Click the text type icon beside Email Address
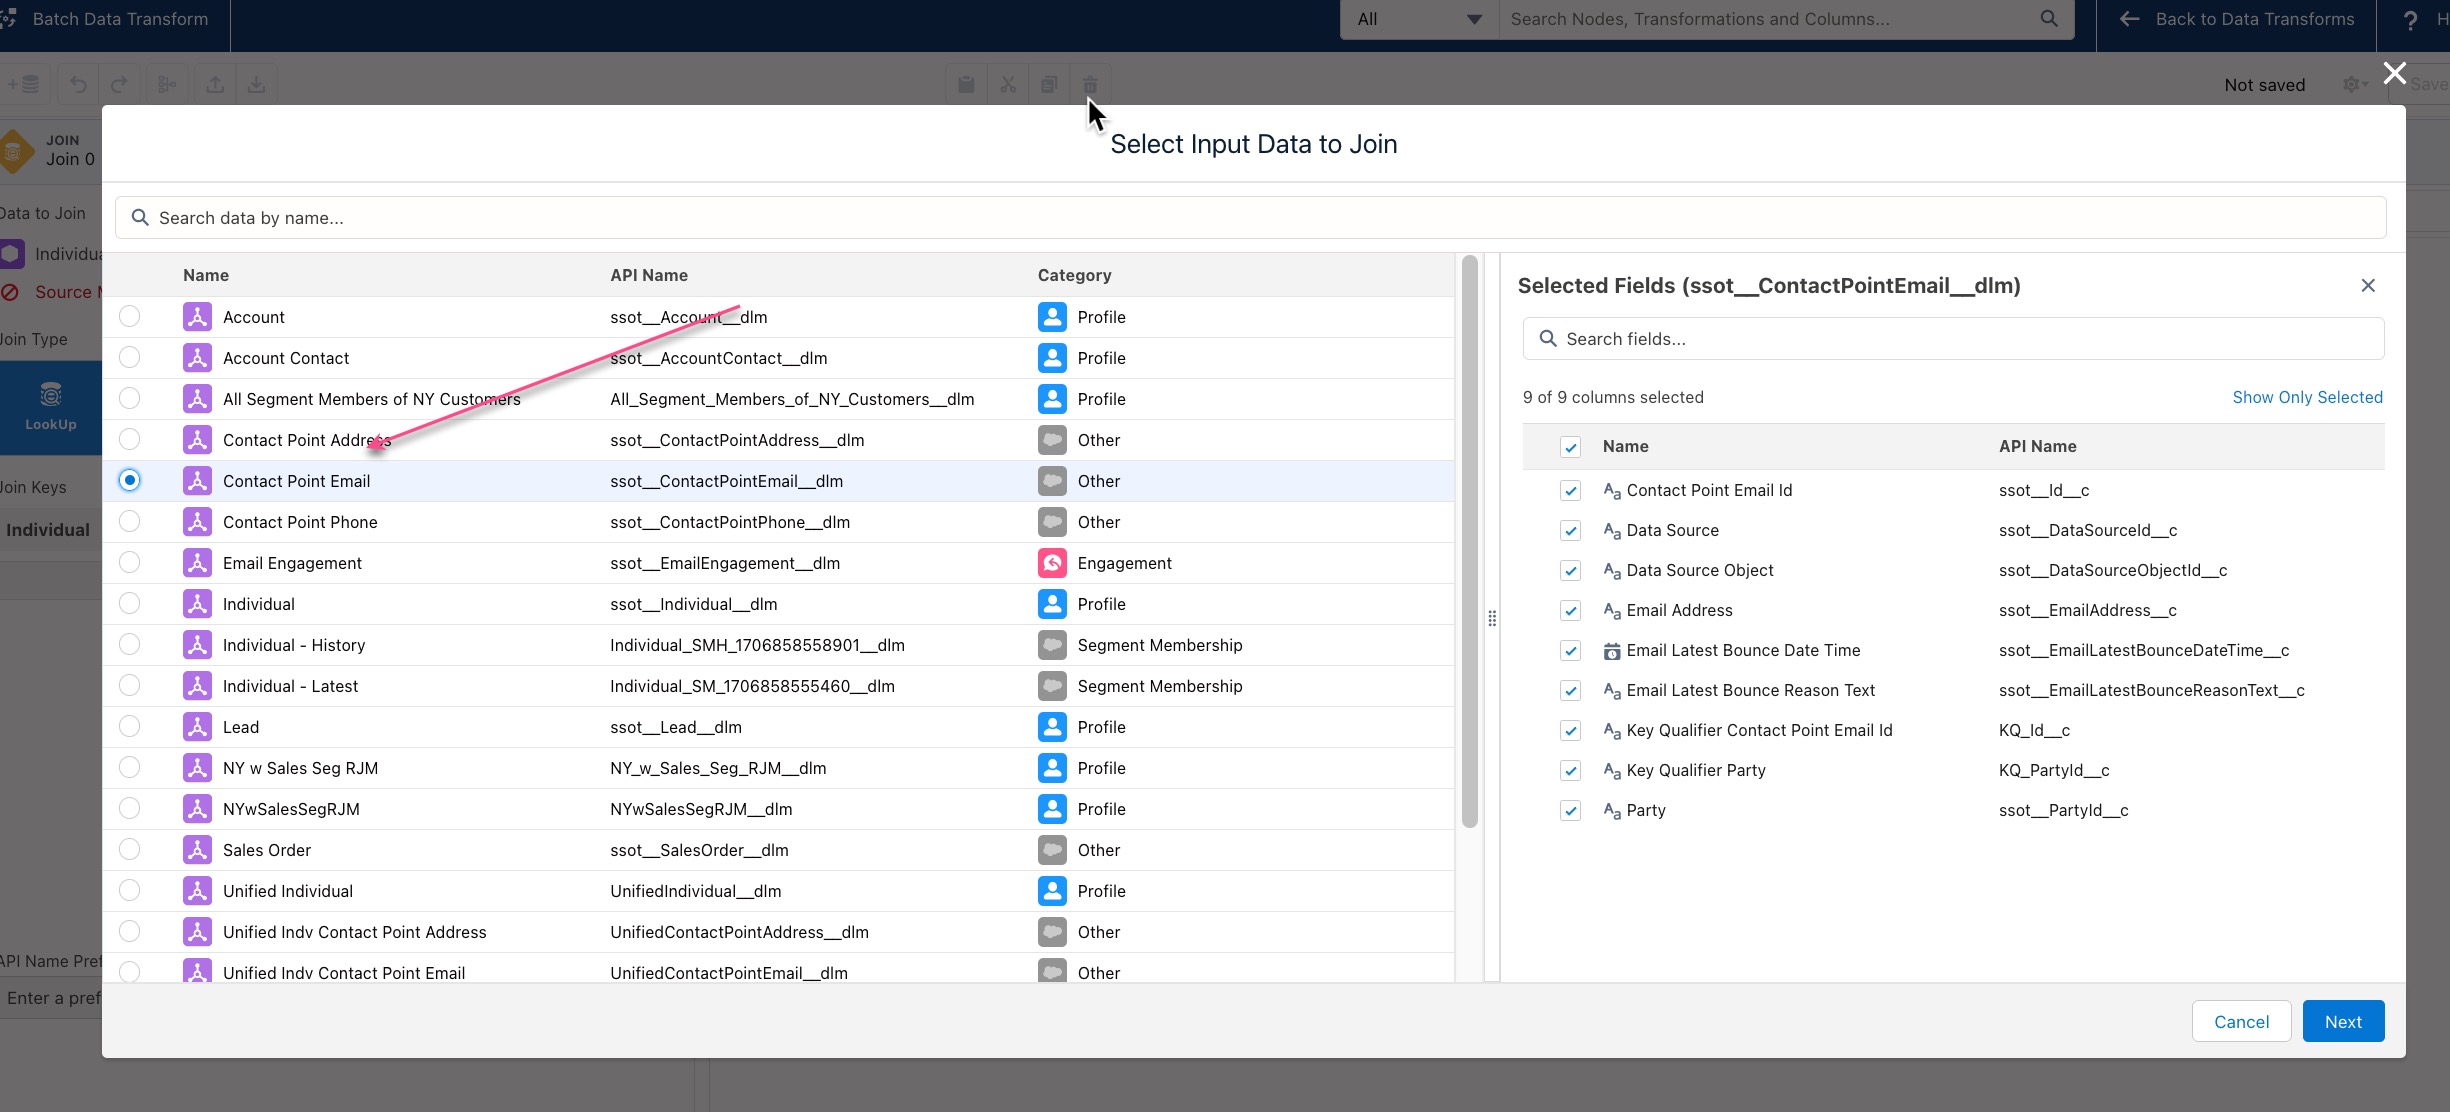The width and height of the screenshot is (2450, 1112). click(x=1611, y=611)
